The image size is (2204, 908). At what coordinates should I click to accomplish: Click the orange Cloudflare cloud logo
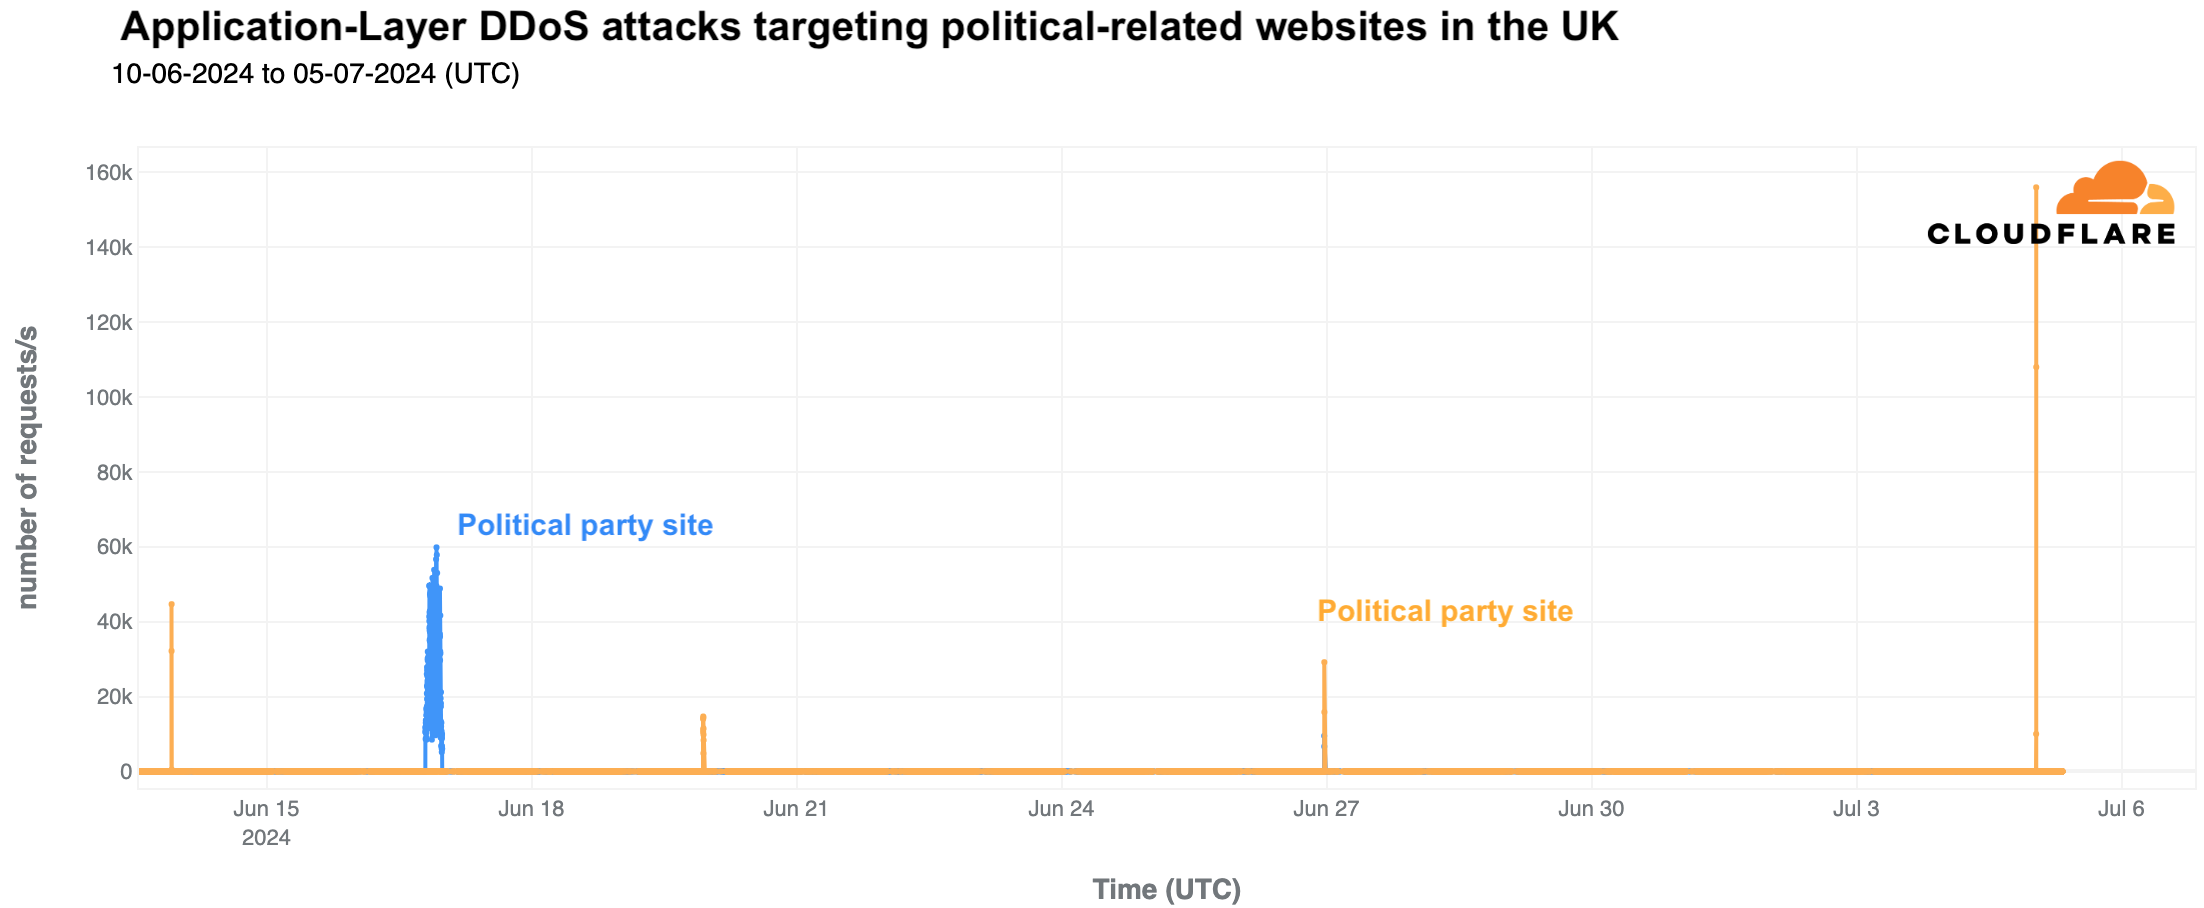click(x=2114, y=189)
